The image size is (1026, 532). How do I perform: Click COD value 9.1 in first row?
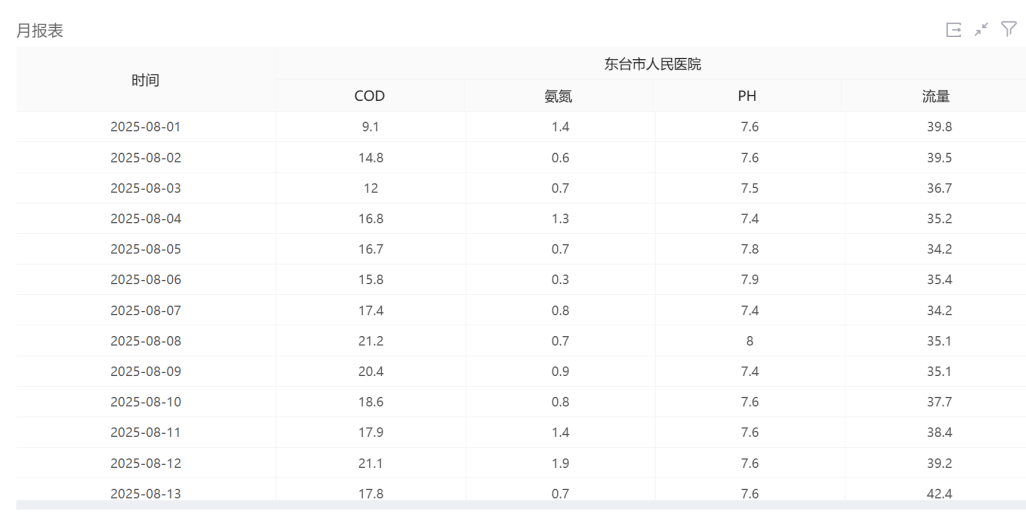click(x=370, y=127)
